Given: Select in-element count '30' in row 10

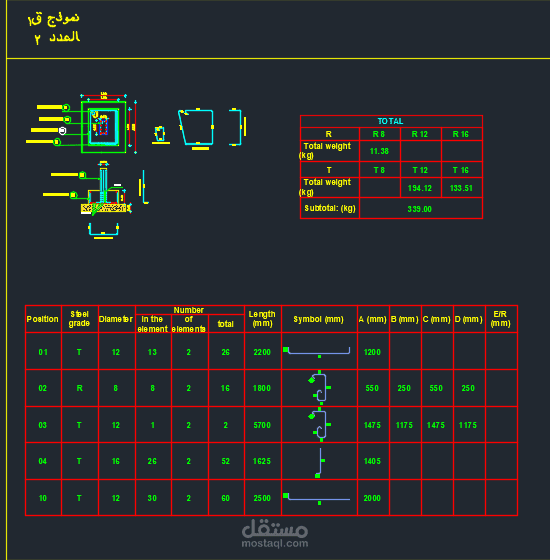Looking at the screenshot, I should pos(152,498).
